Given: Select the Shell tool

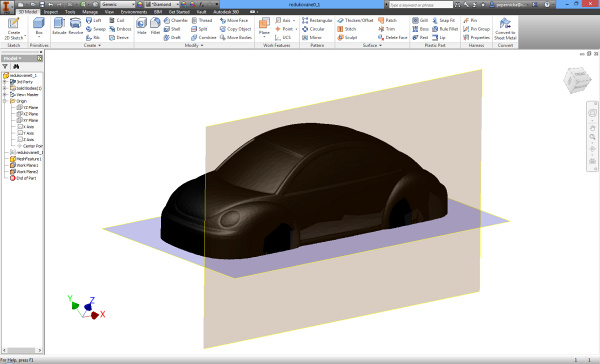Looking at the screenshot, I should pyautogui.click(x=172, y=29).
